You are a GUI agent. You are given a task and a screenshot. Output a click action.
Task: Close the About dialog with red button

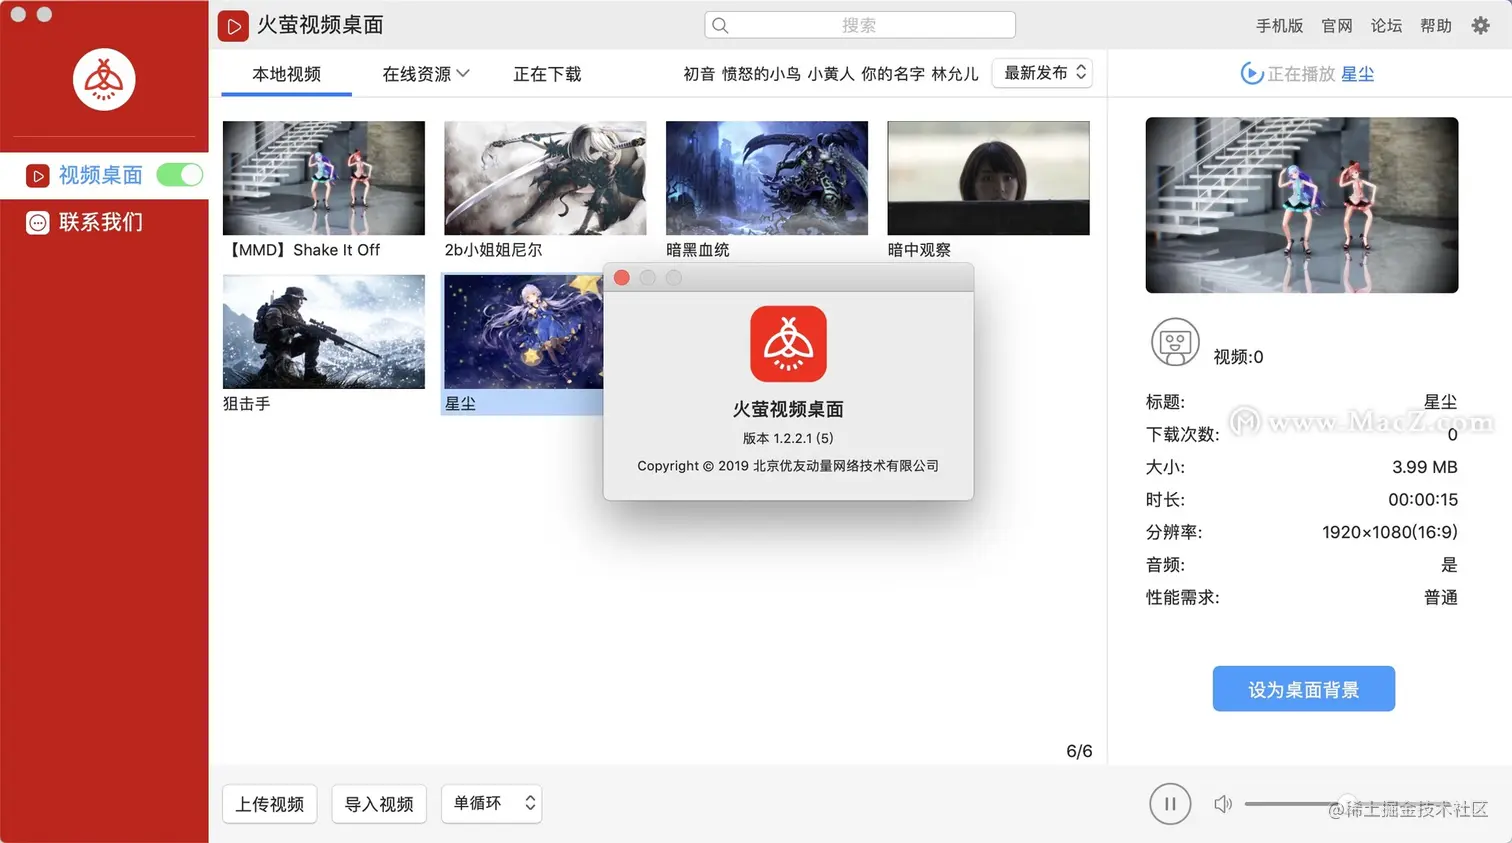click(622, 278)
